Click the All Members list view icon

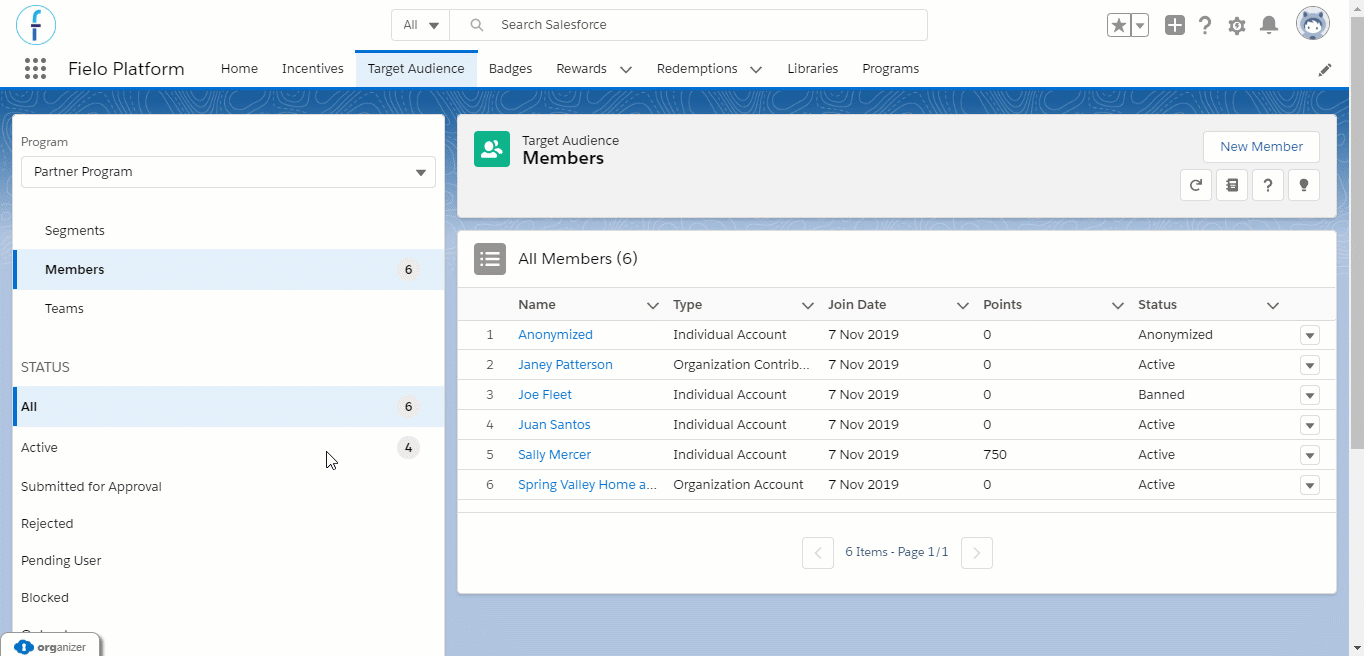point(490,259)
